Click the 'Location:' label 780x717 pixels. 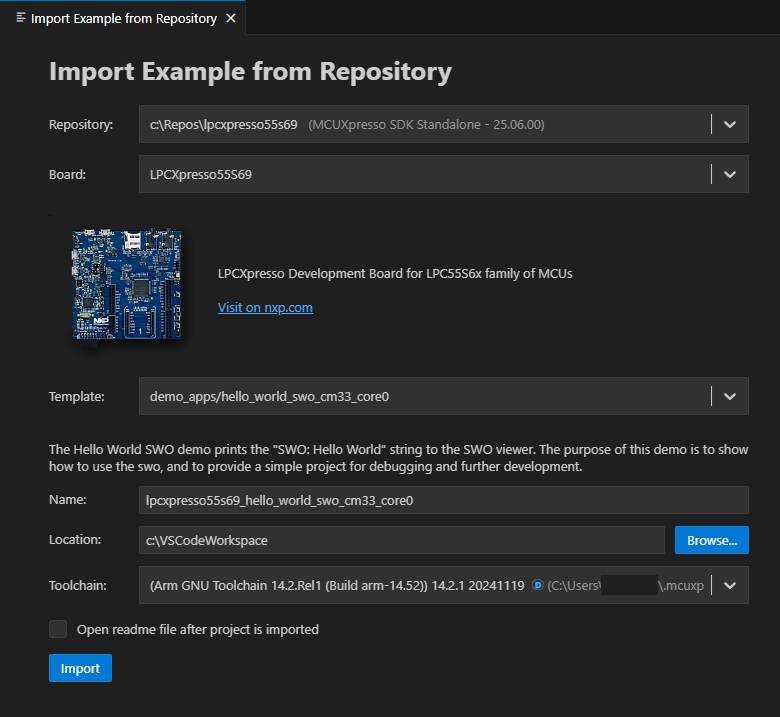point(75,539)
